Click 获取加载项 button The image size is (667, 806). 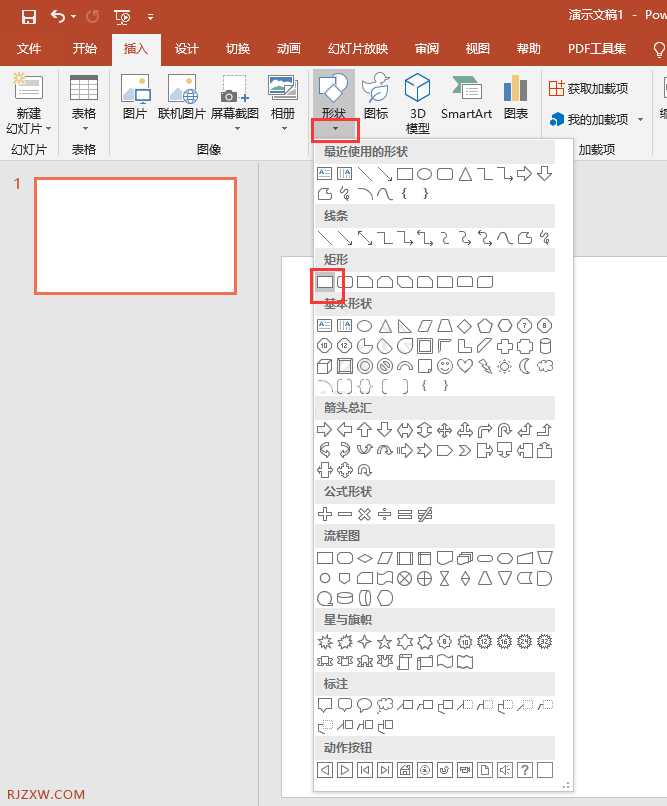(588, 88)
